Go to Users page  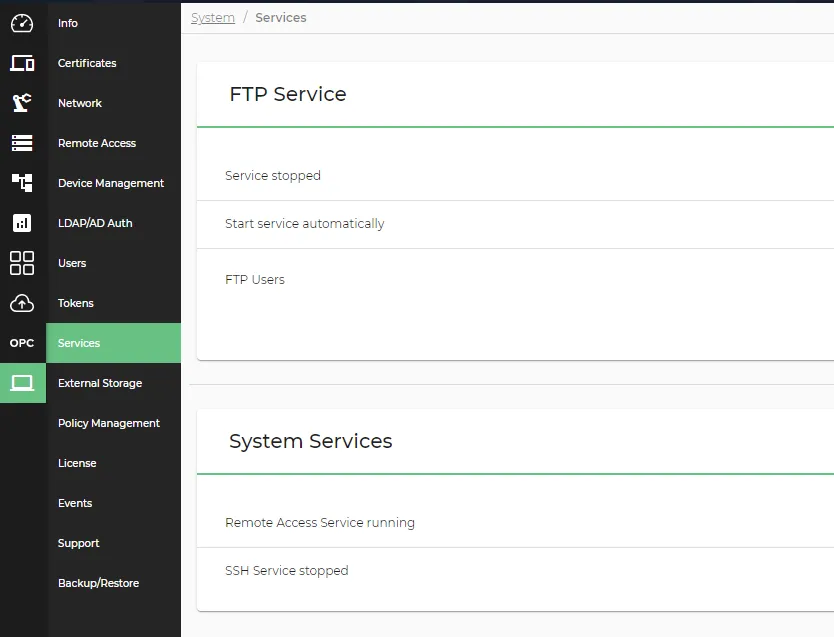(72, 263)
